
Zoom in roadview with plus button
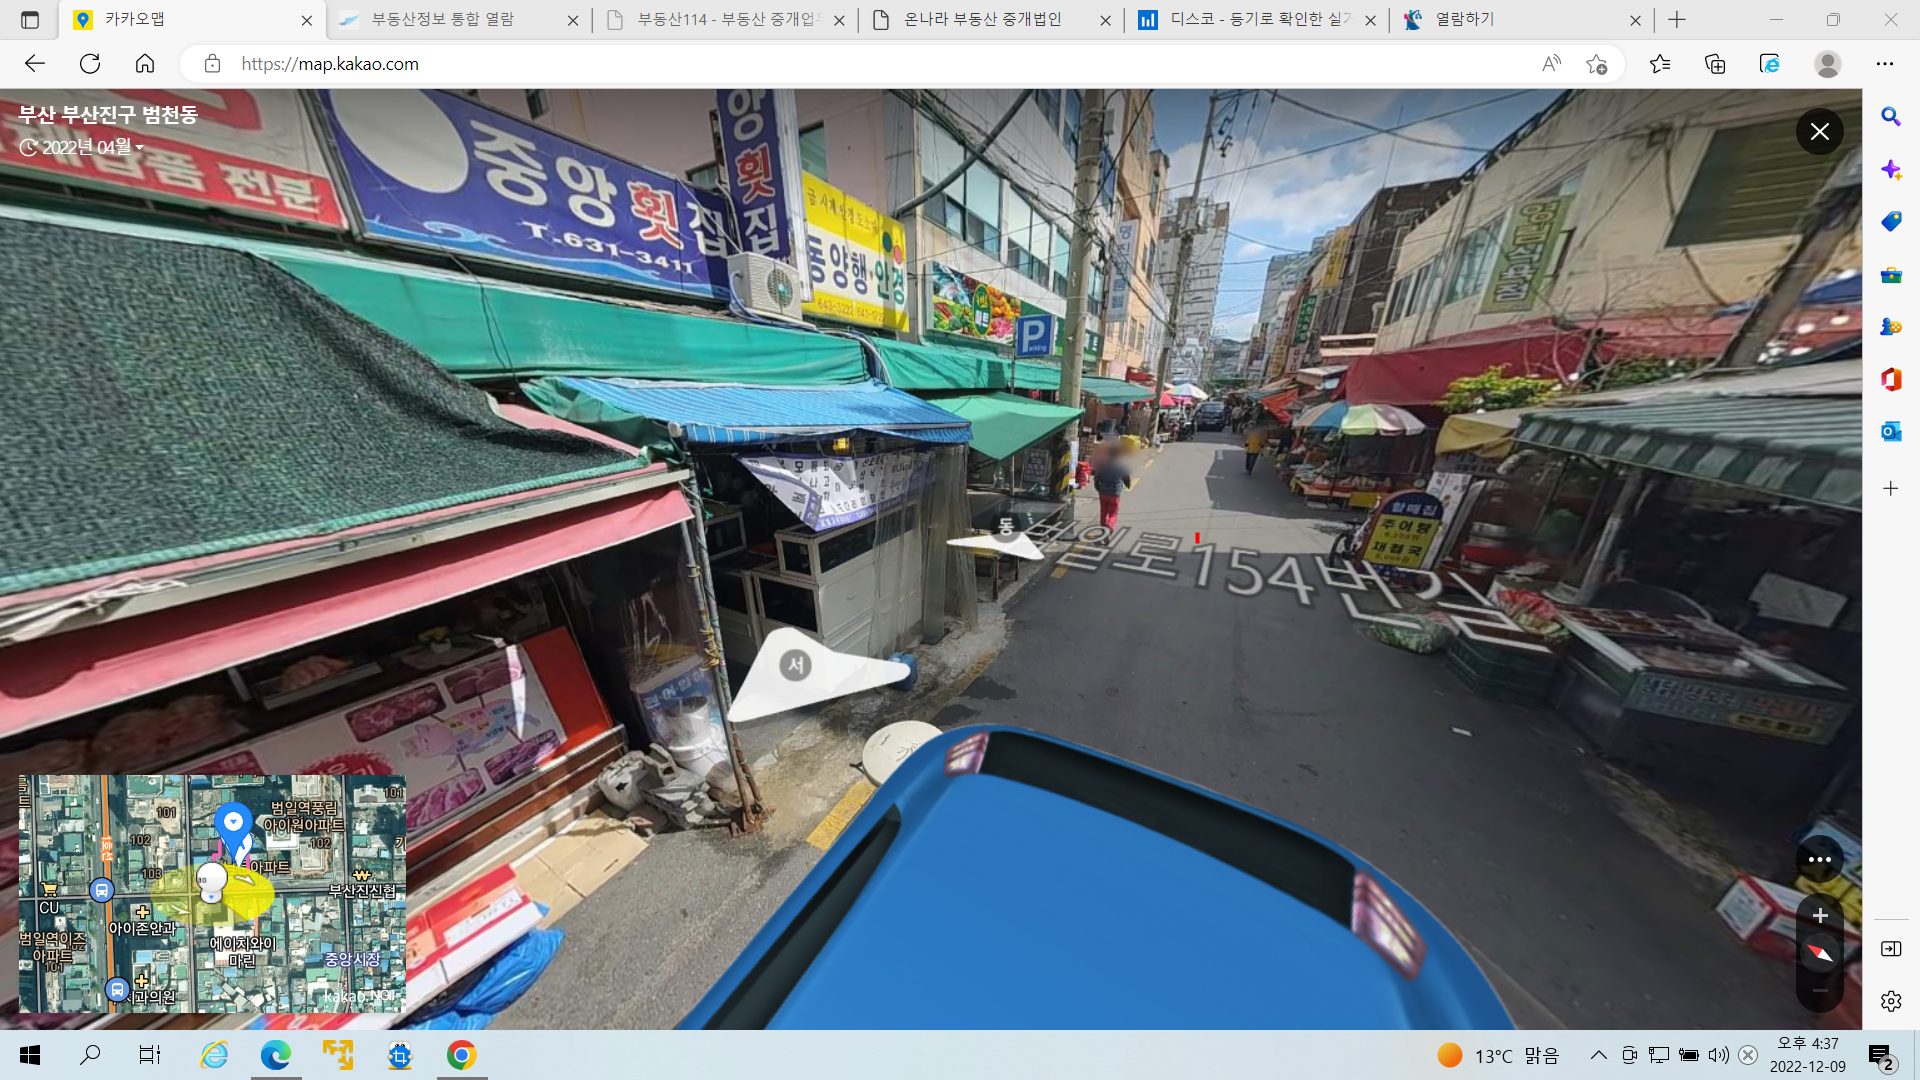(x=1820, y=915)
